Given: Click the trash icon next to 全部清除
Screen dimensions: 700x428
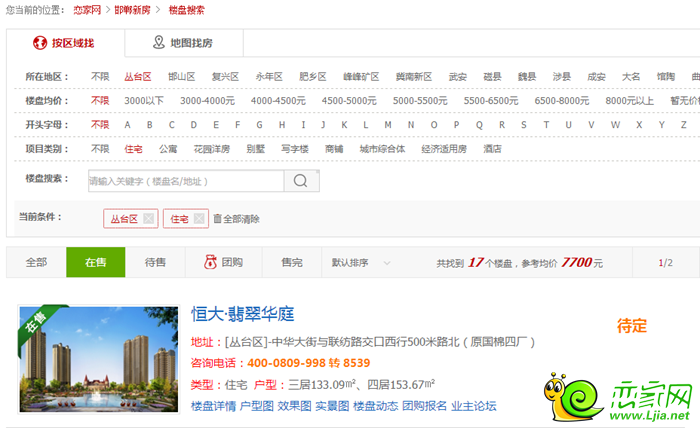Looking at the screenshot, I should pyautogui.click(x=217, y=219).
